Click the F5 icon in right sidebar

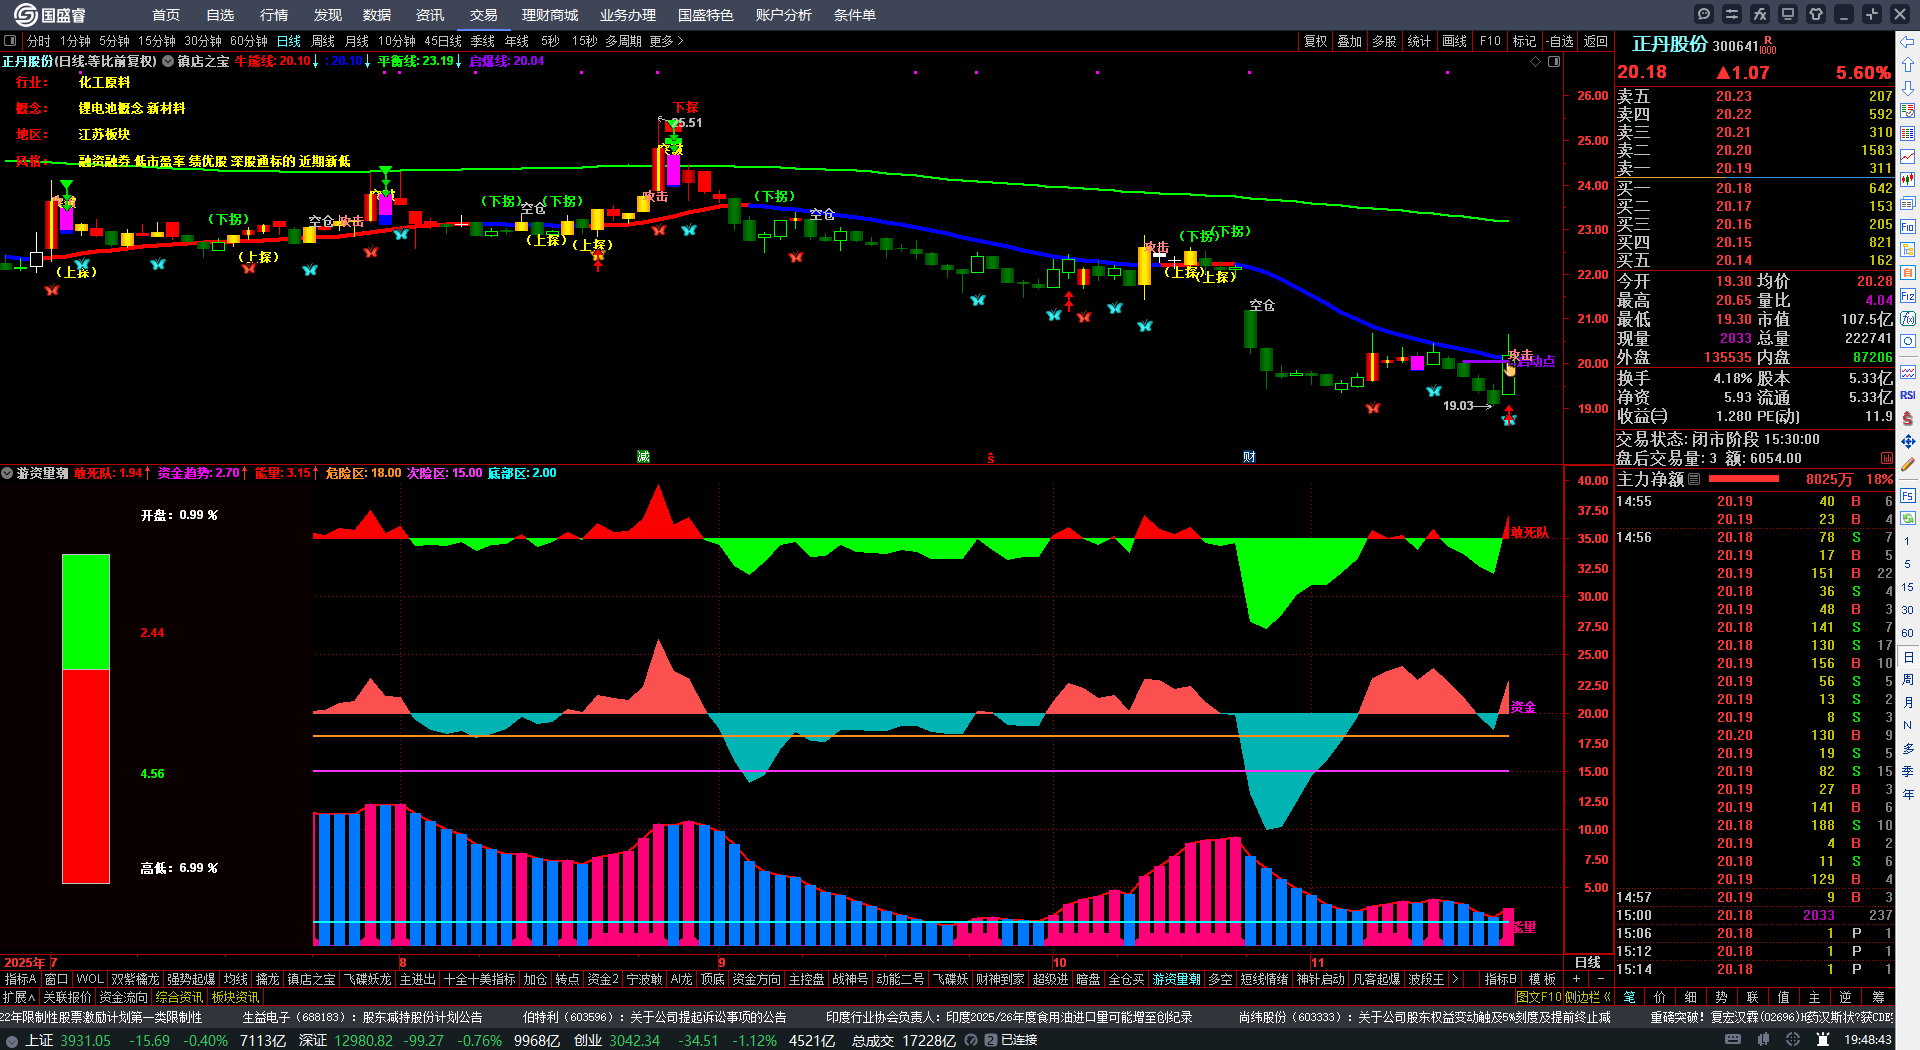pos(1908,495)
